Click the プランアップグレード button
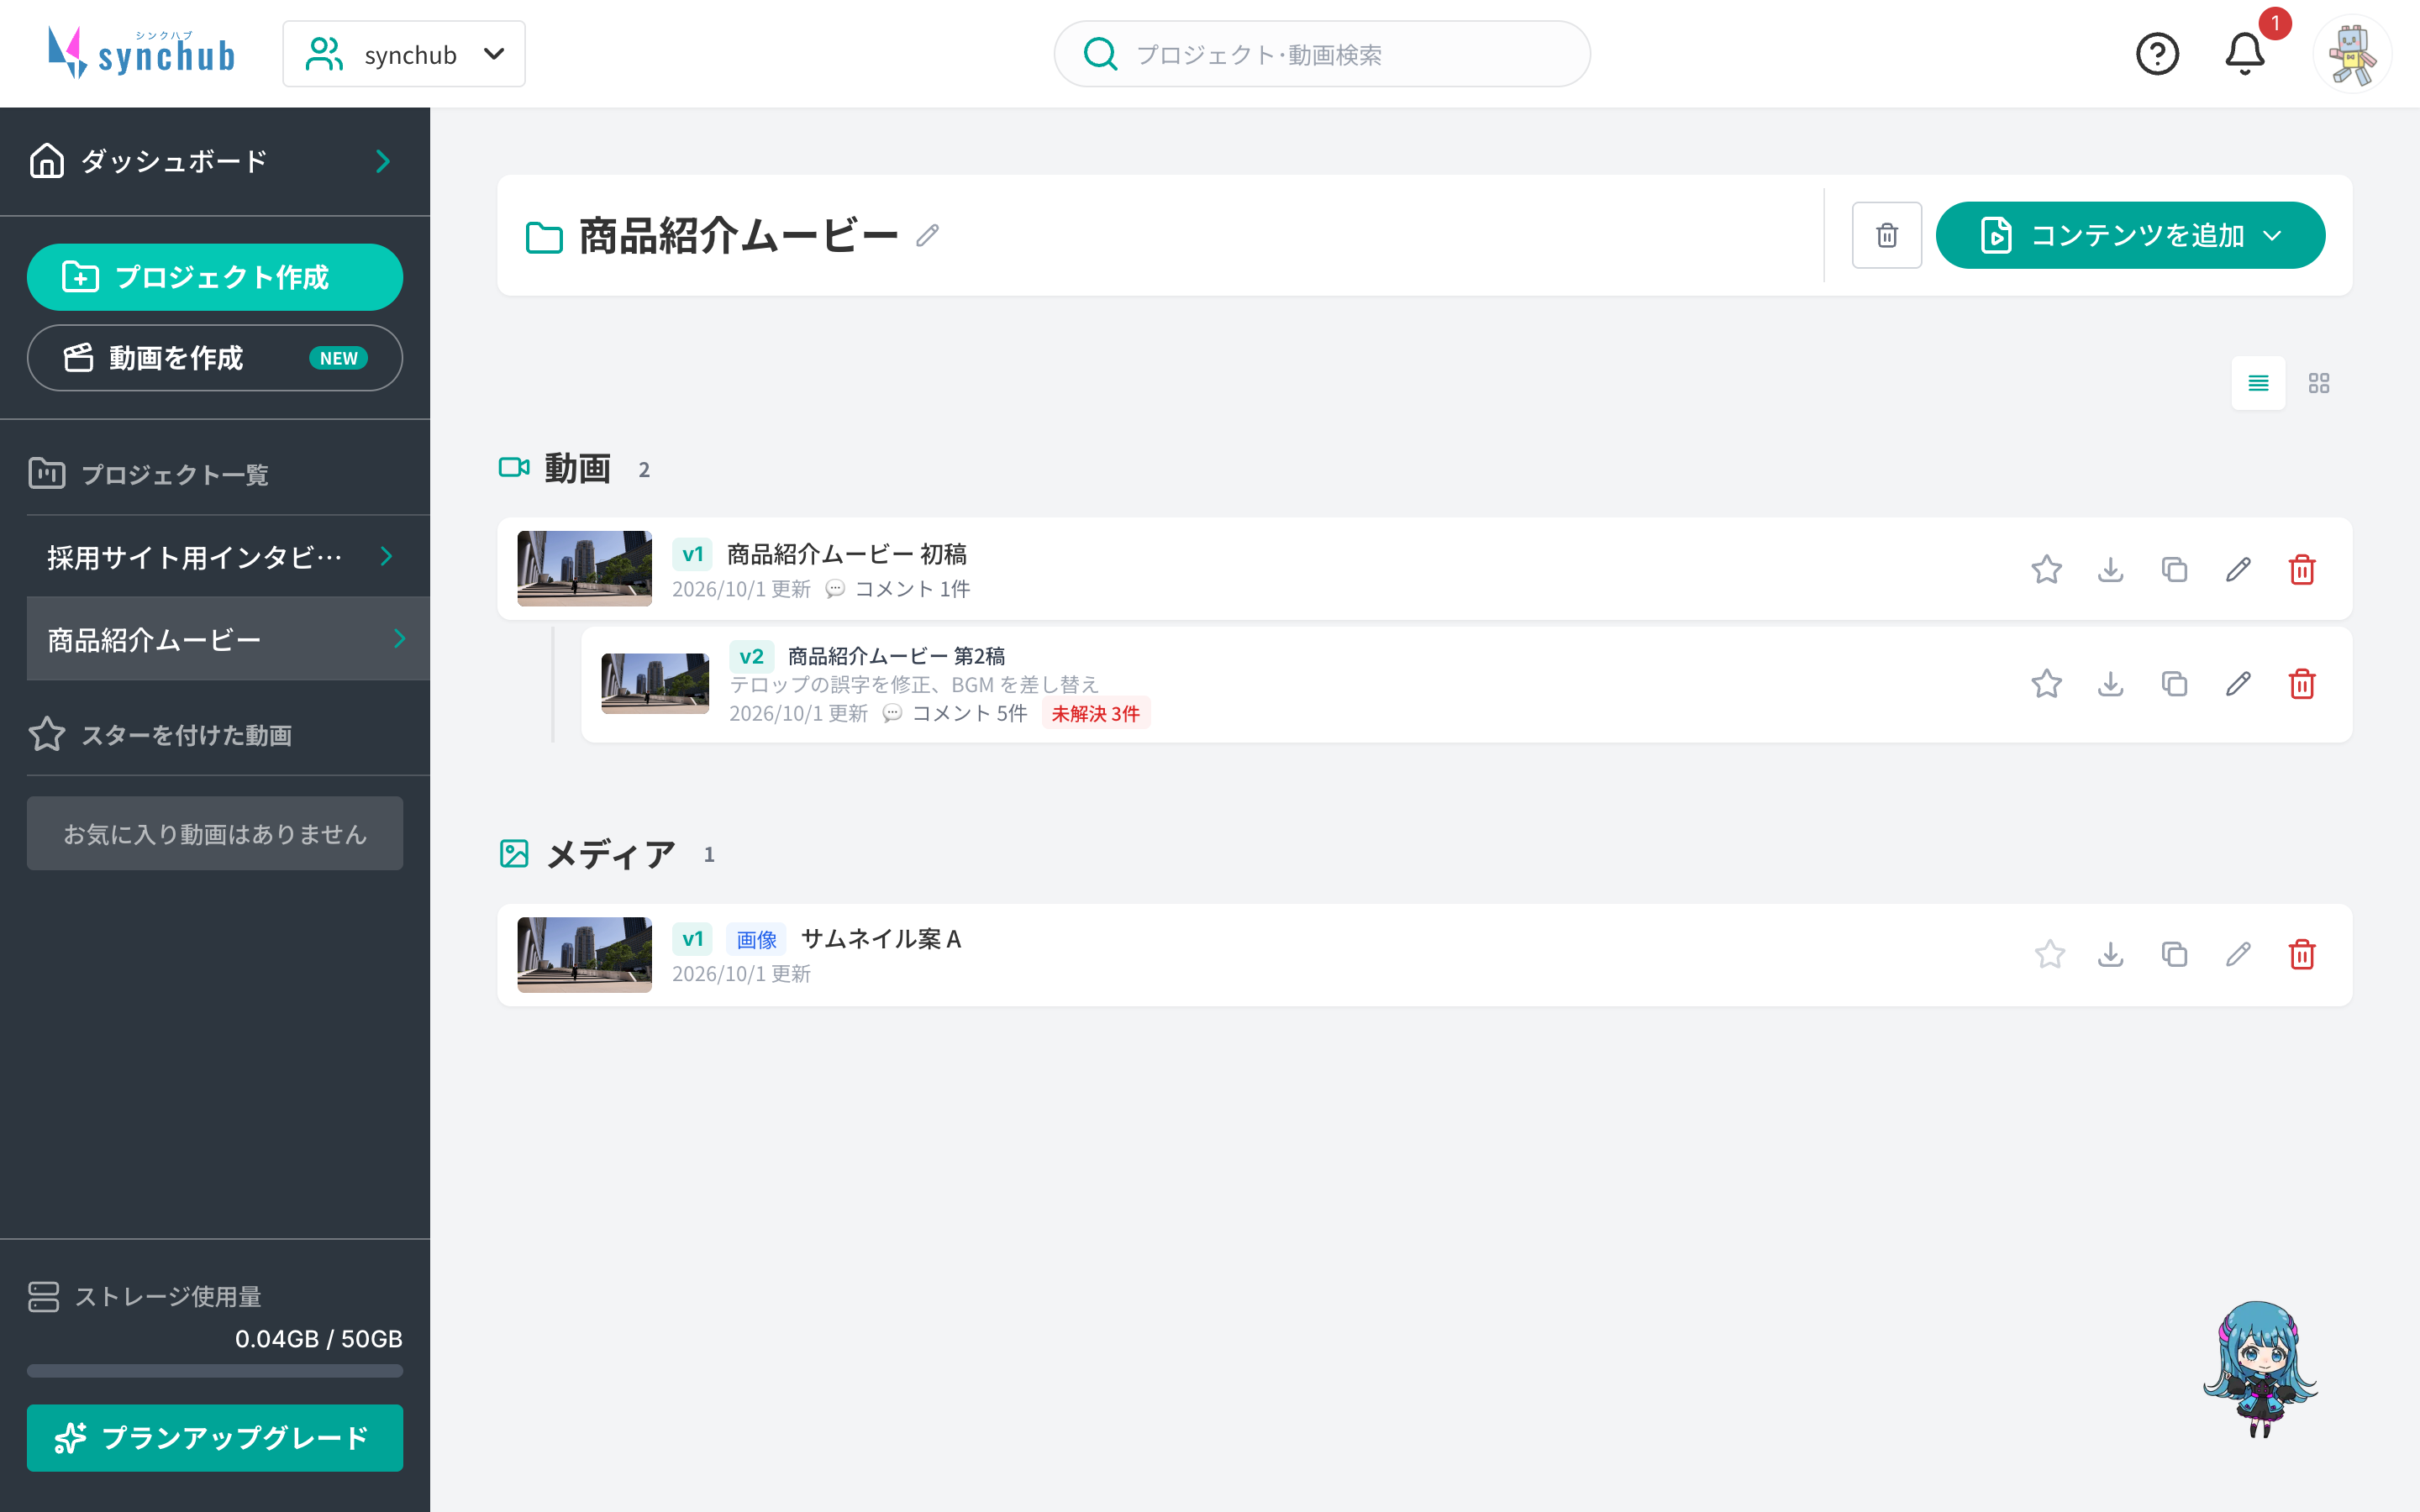Viewport: 2420px width, 1512px height. [x=215, y=1438]
